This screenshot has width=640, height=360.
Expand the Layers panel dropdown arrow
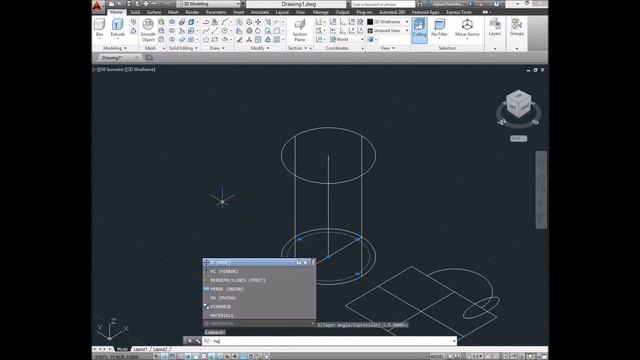click(495, 49)
